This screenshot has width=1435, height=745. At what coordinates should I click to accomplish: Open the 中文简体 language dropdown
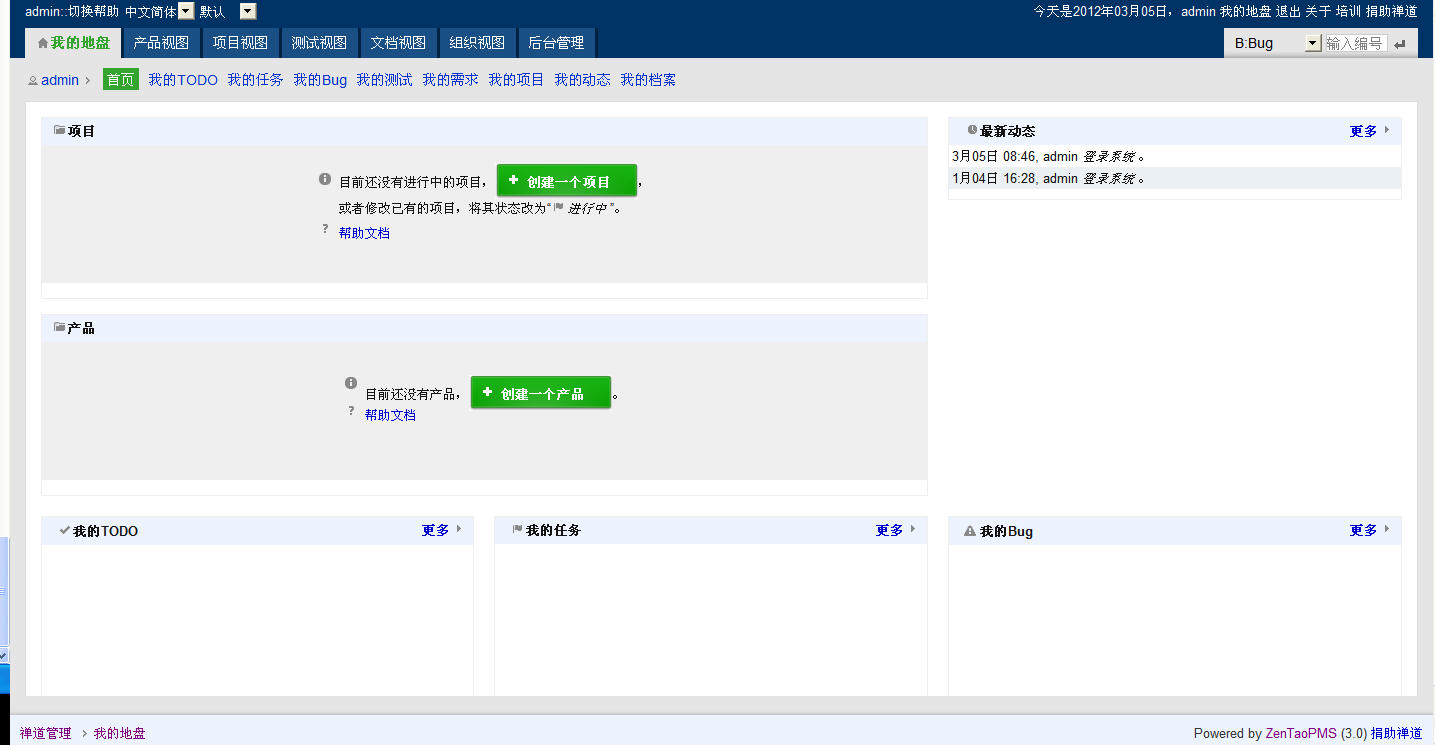click(x=186, y=11)
